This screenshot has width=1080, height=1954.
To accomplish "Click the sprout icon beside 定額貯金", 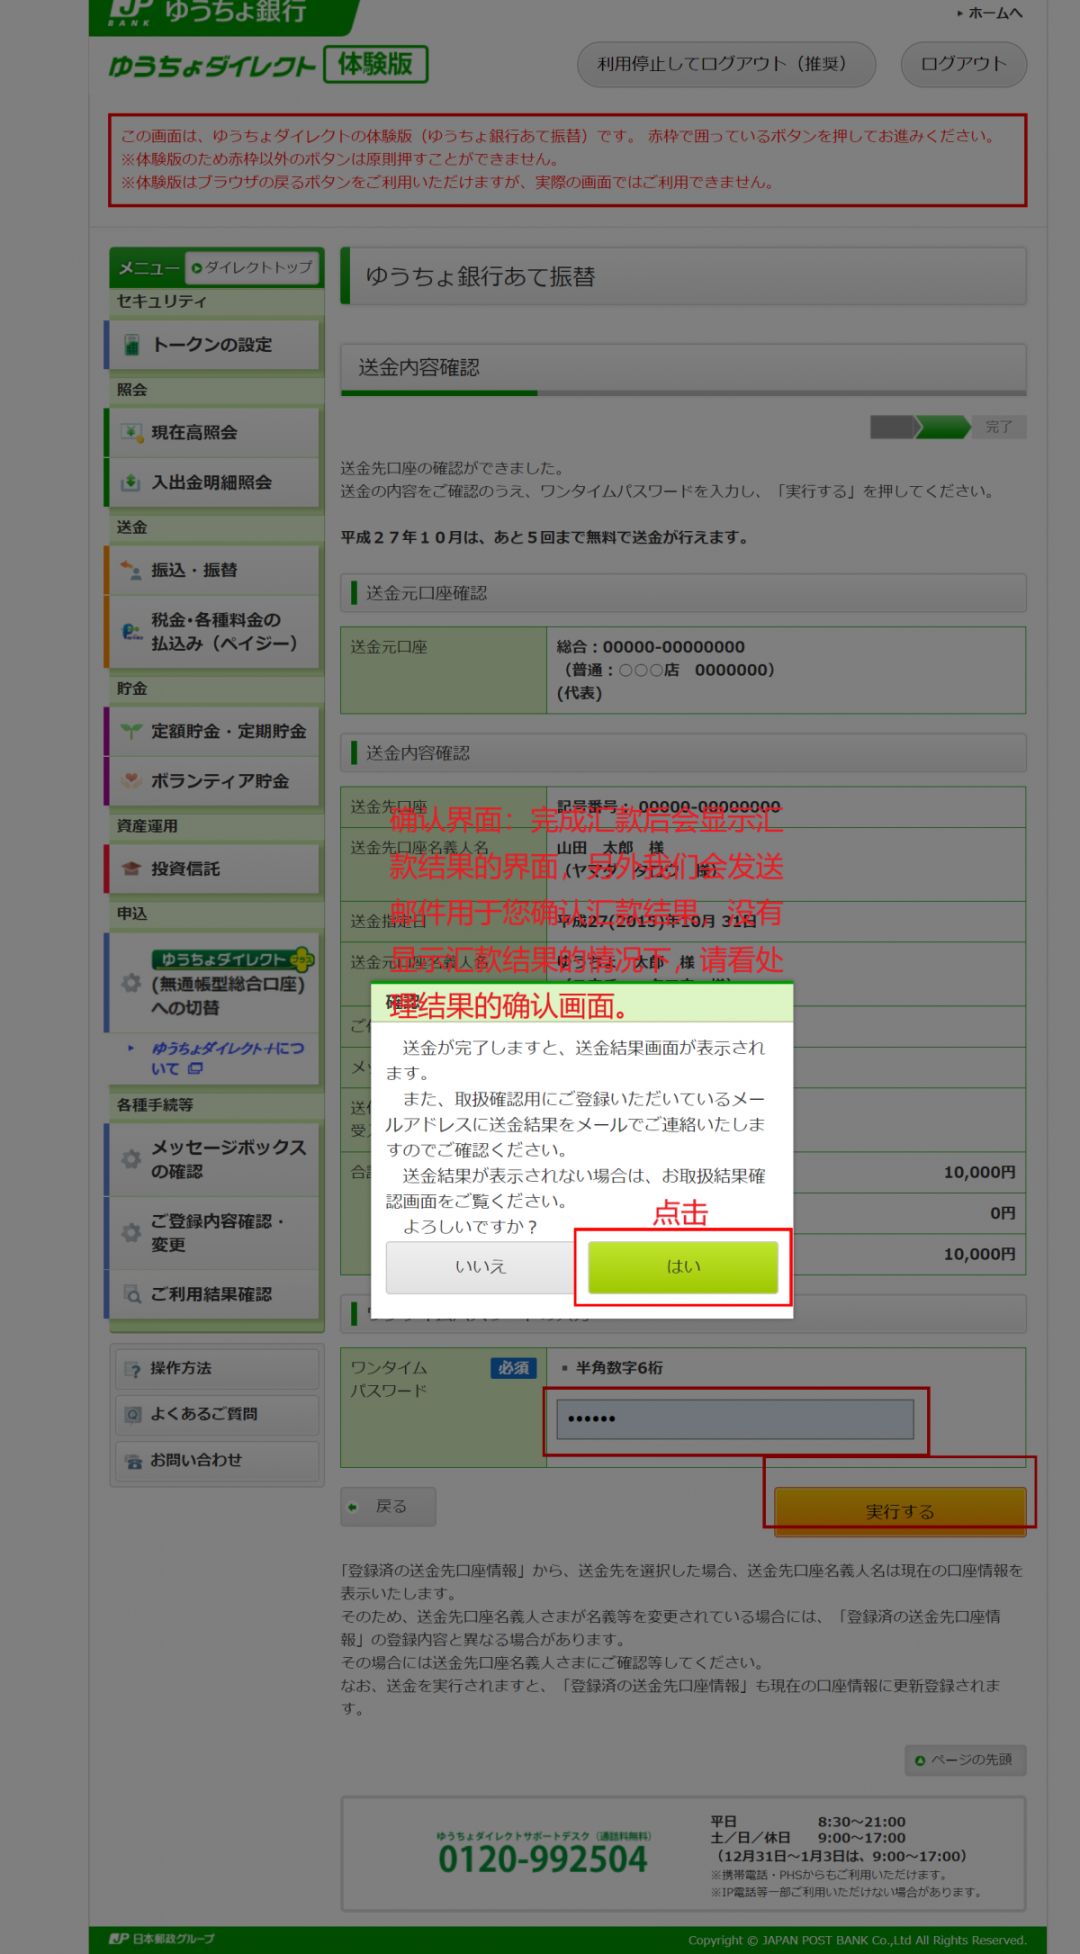I will click(131, 731).
